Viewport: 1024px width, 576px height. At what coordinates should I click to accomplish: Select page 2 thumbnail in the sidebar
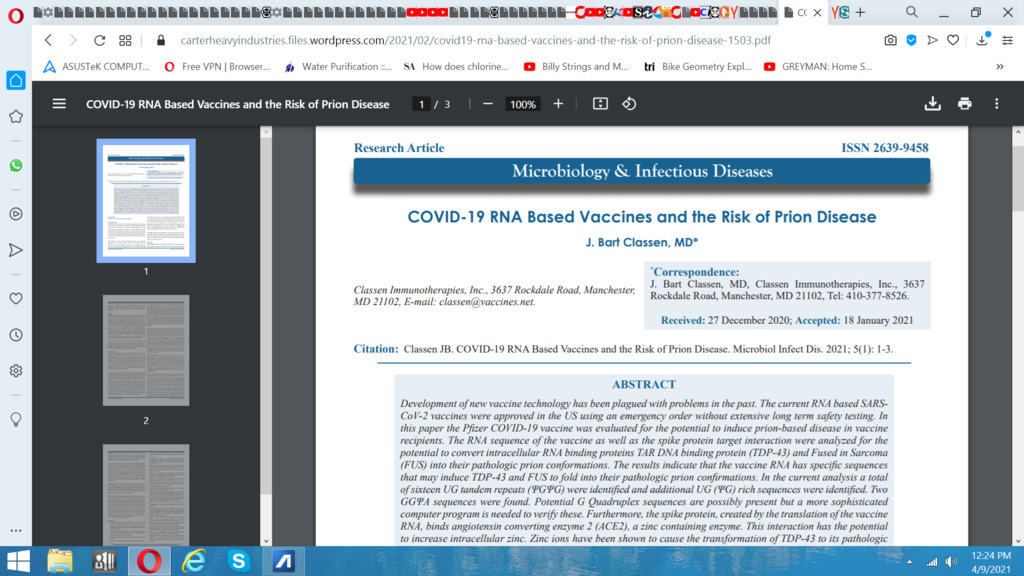[146, 350]
